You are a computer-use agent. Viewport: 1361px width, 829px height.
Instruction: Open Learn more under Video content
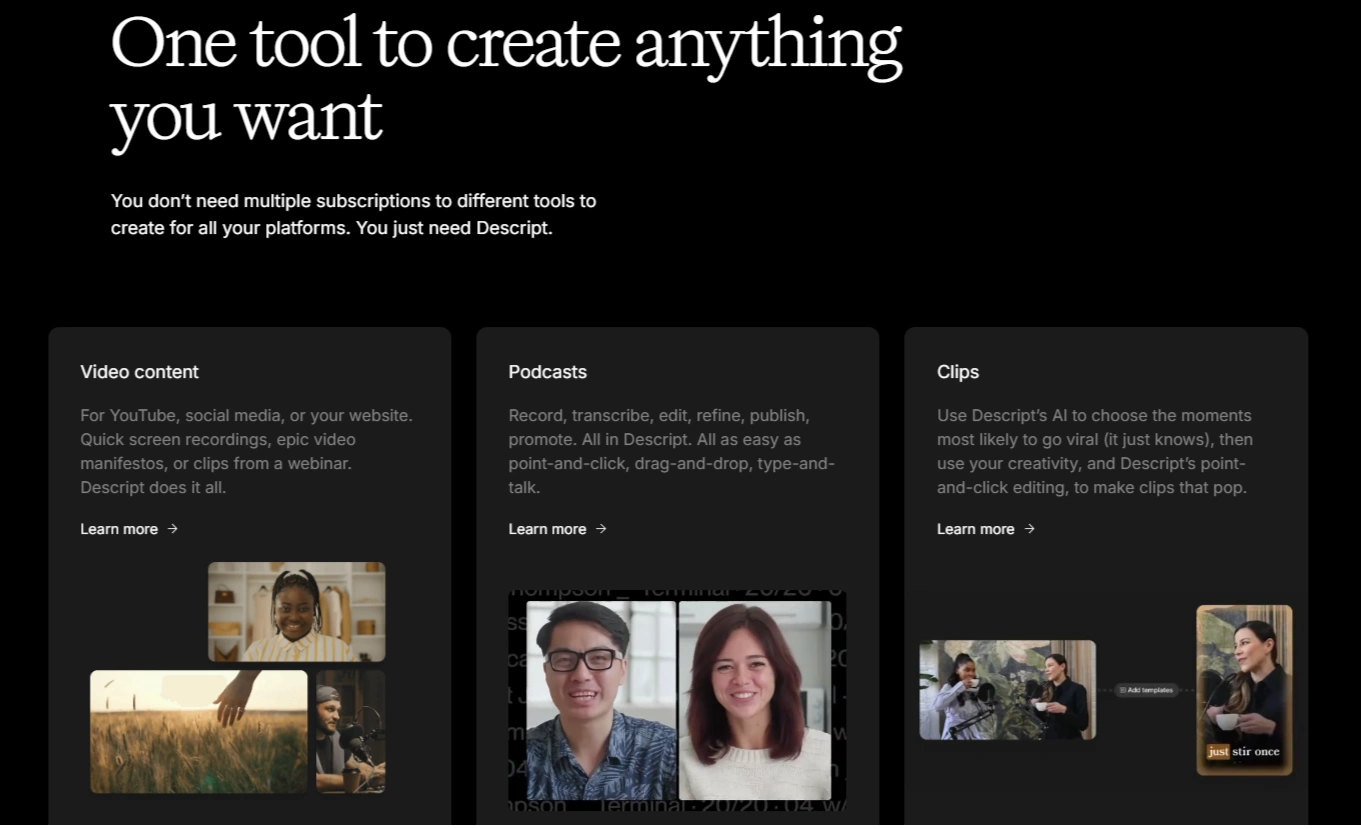click(129, 529)
